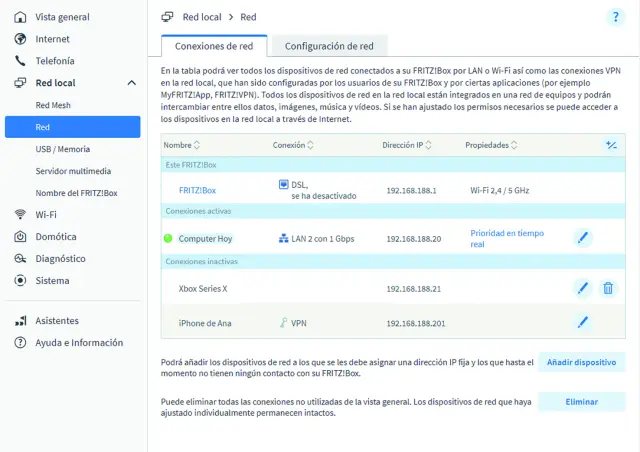Edit the Xbox Series X entry

click(x=582, y=288)
